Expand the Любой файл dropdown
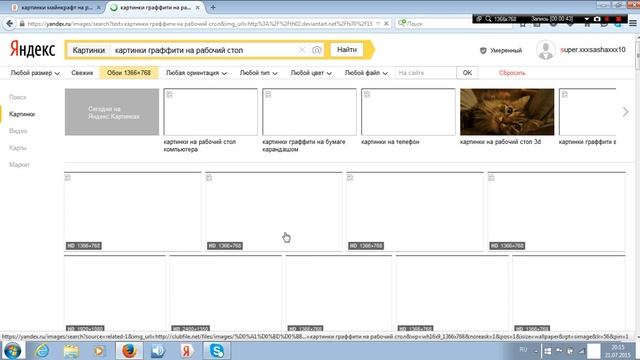 tap(366, 73)
